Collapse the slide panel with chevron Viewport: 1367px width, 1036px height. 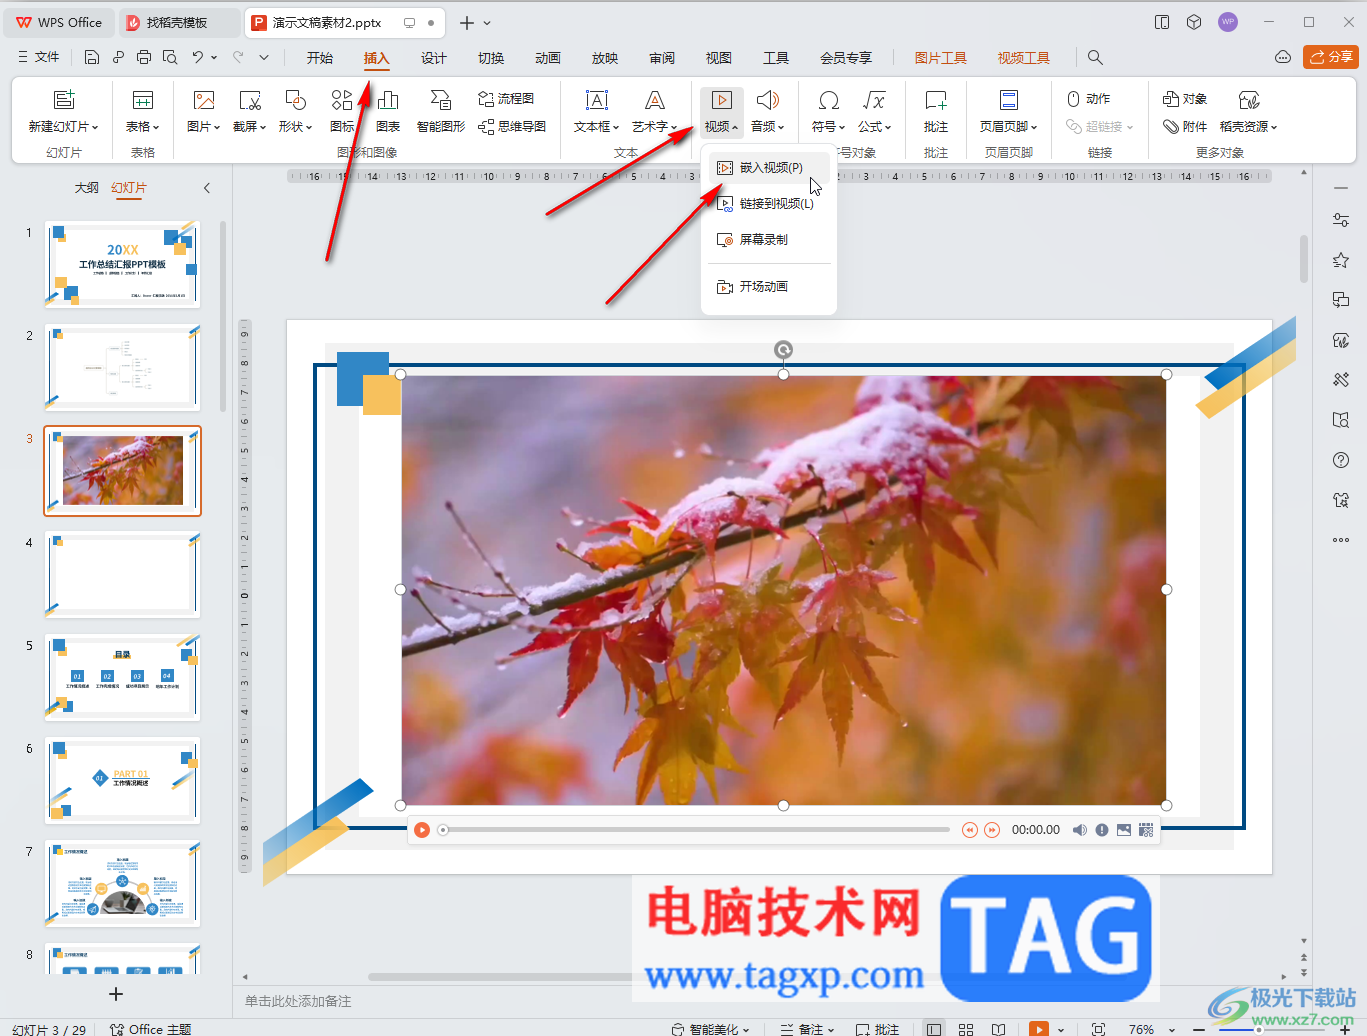(x=207, y=188)
